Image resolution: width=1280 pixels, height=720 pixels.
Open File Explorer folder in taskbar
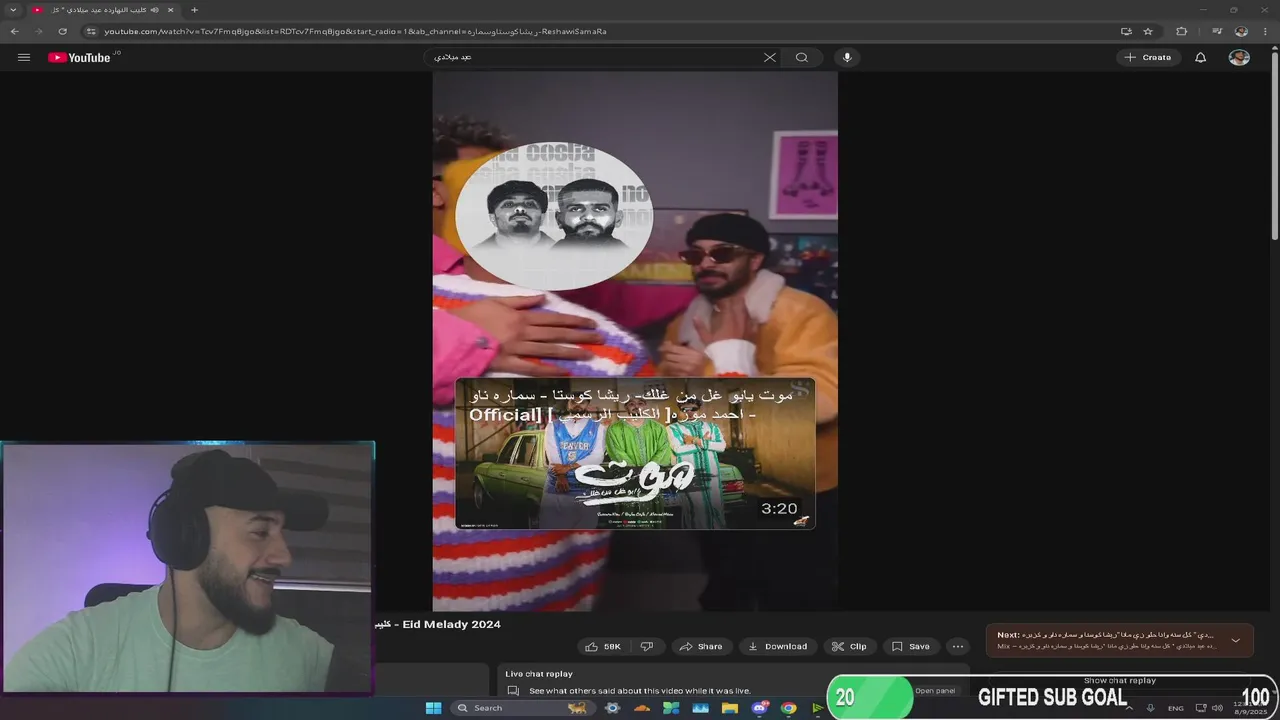pyautogui.click(x=730, y=708)
